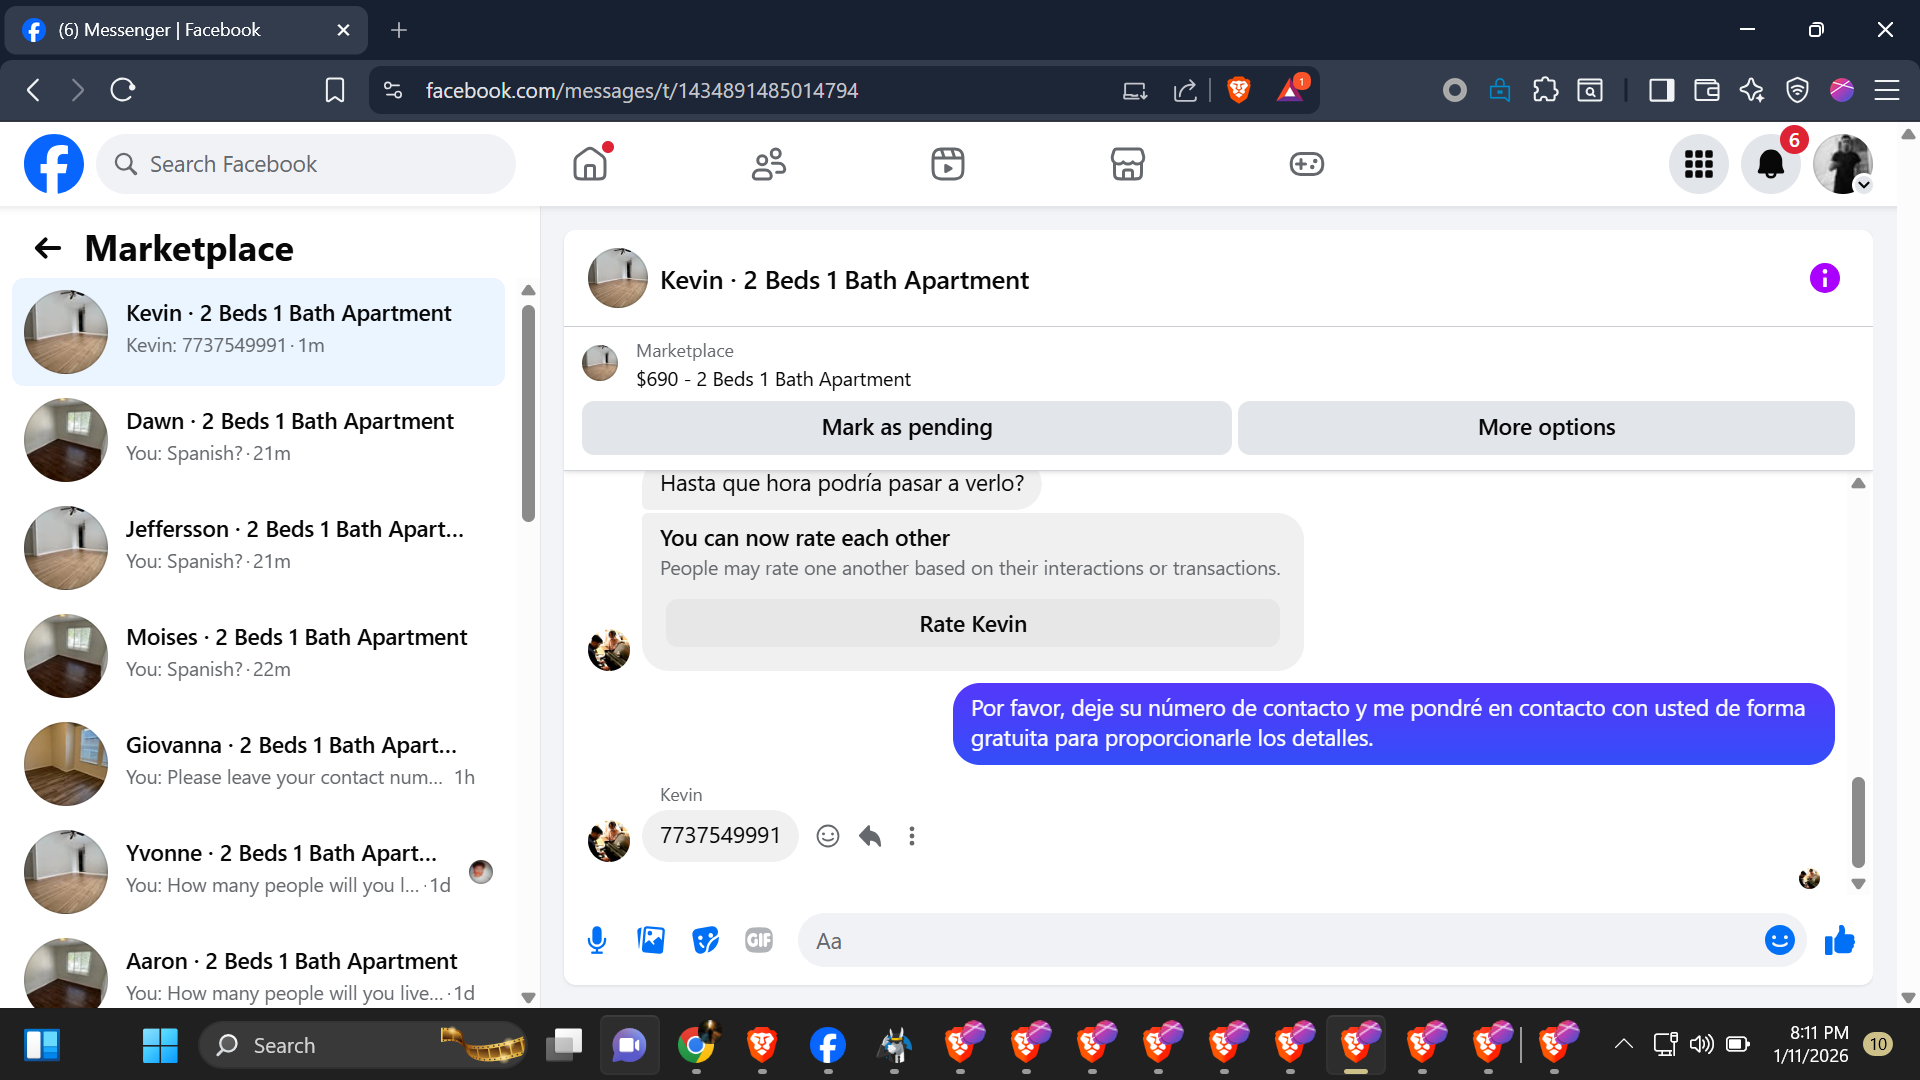Open volume control in system tray

tap(1701, 1044)
